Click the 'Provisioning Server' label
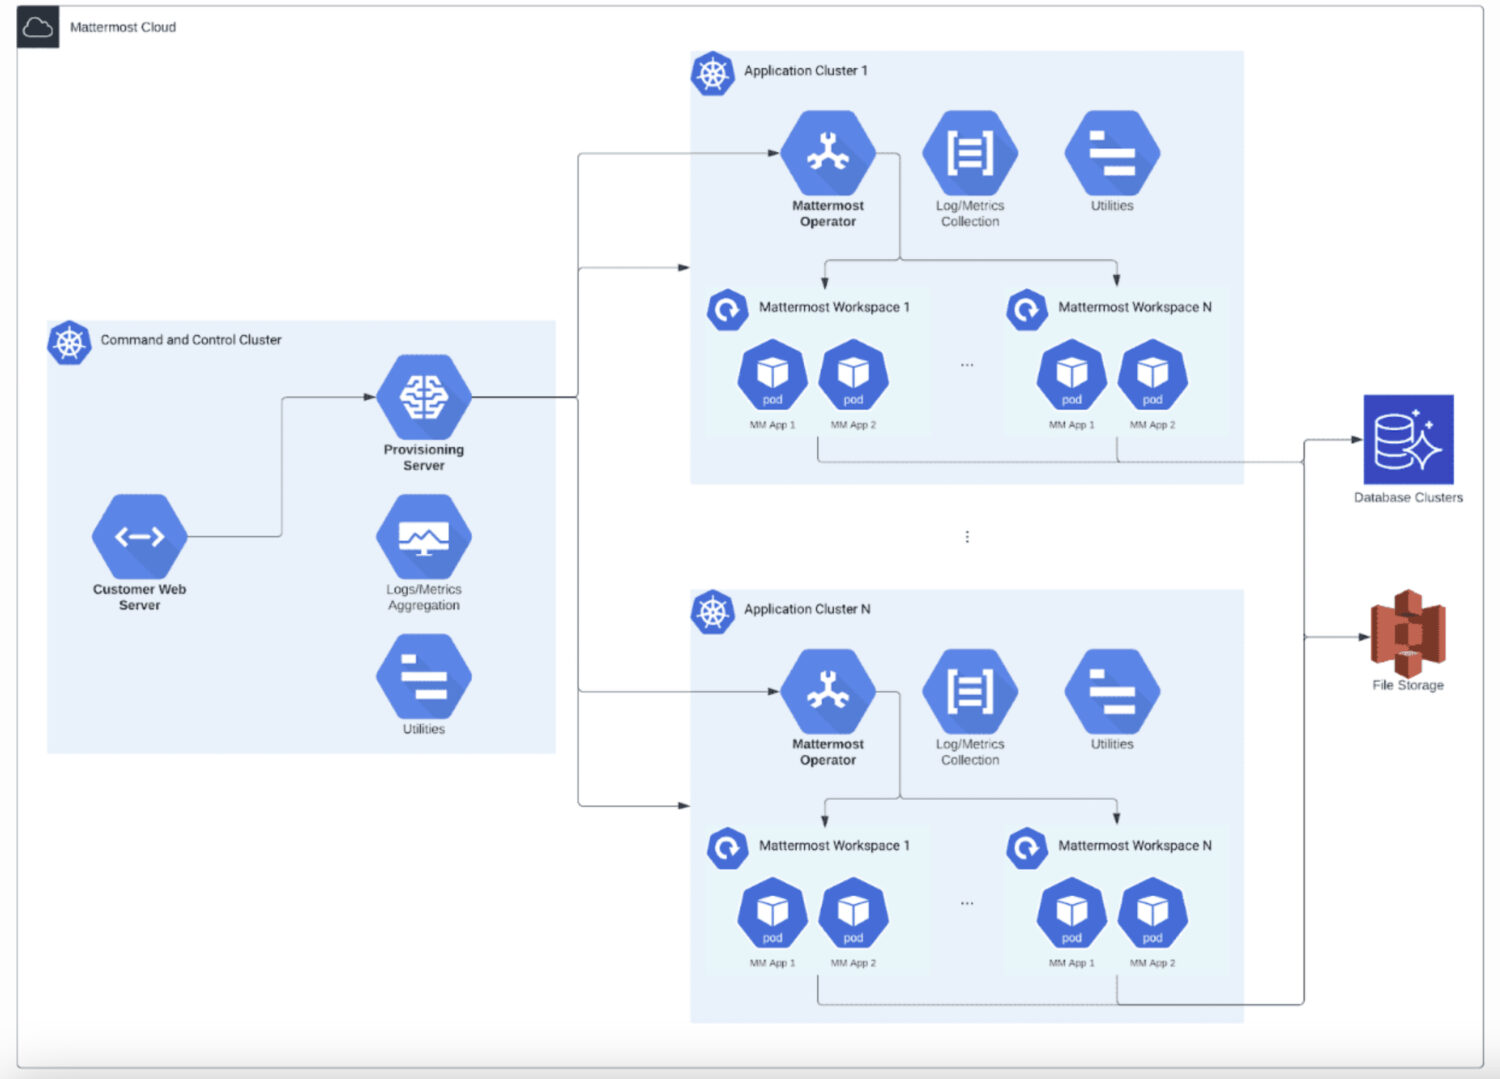The width and height of the screenshot is (1500, 1079). (x=424, y=458)
